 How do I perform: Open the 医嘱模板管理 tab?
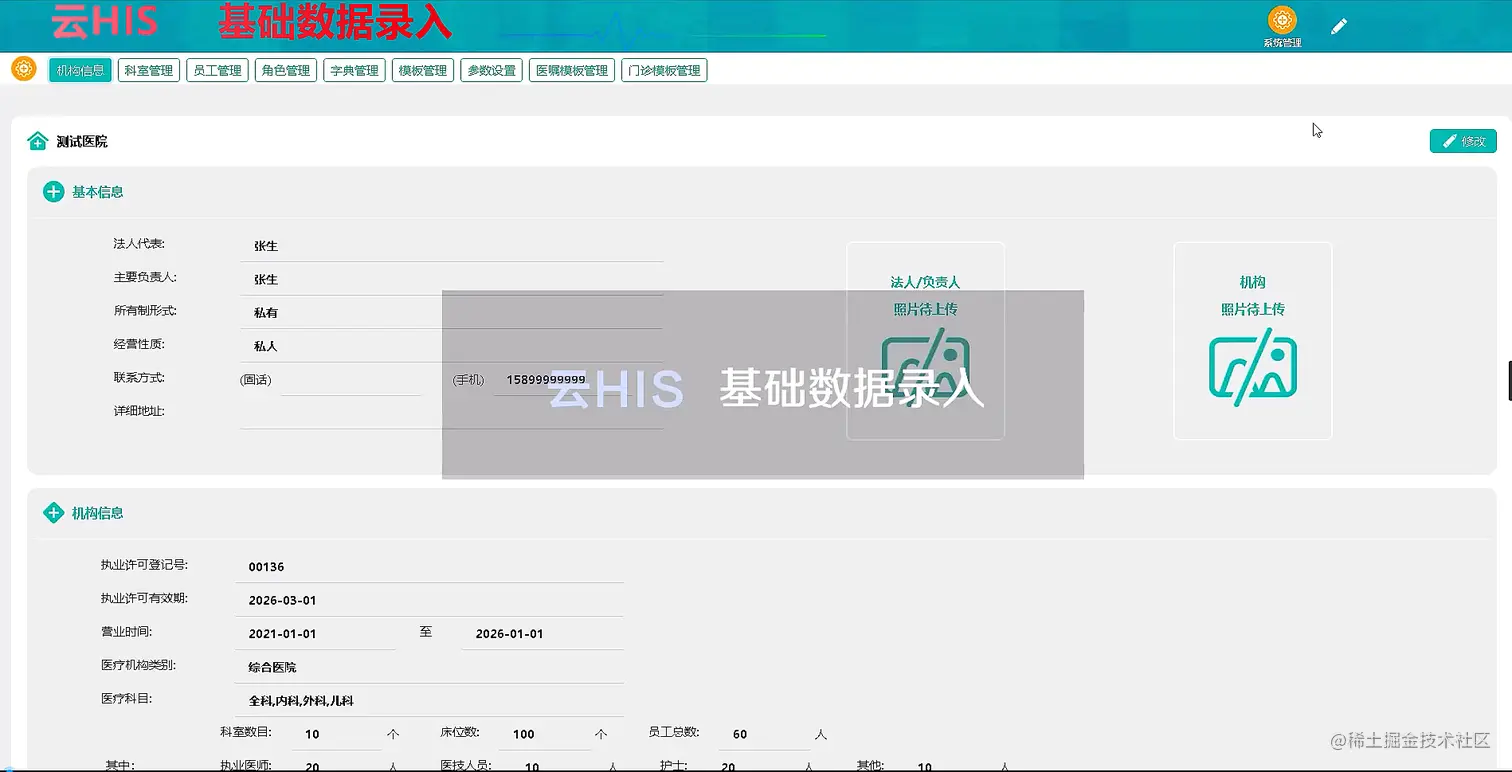(x=572, y=70)
